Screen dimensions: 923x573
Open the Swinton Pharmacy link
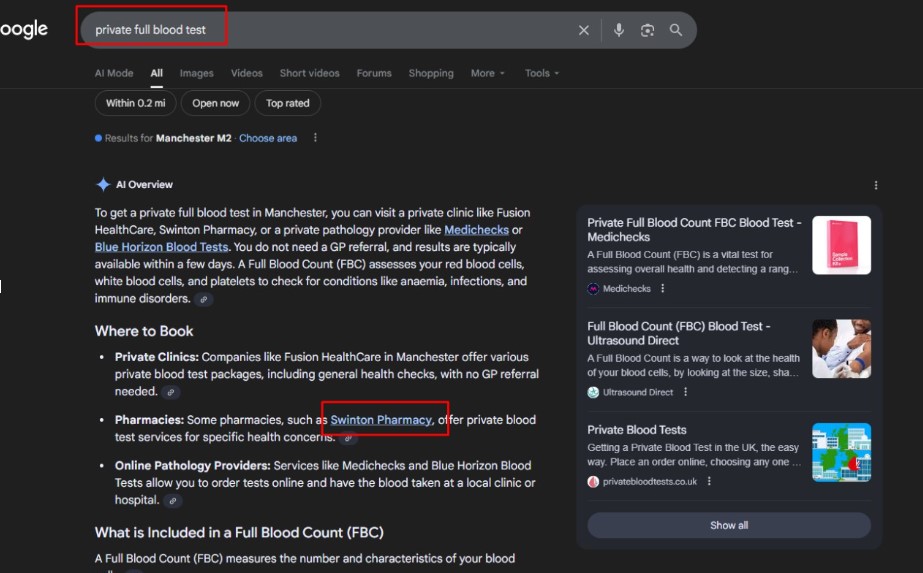[x=381, y=420]
